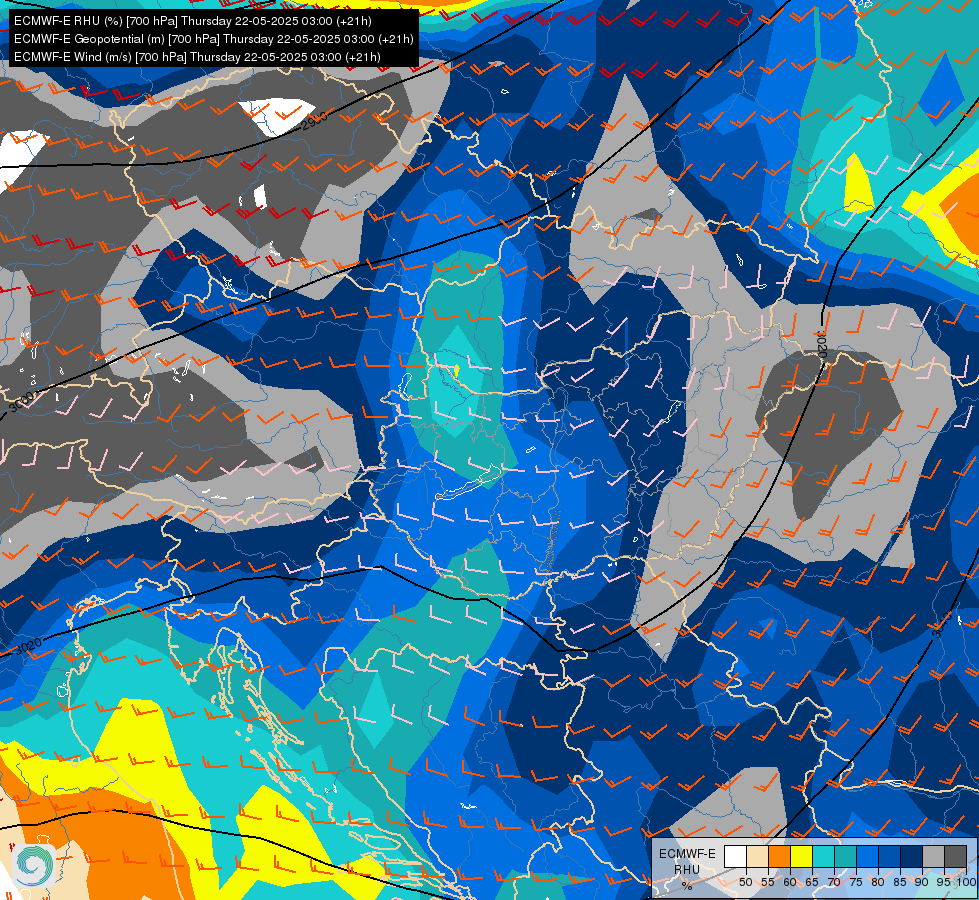Click the '90' legend tick label
979x900 pixels.
click(x=922, y=882)
